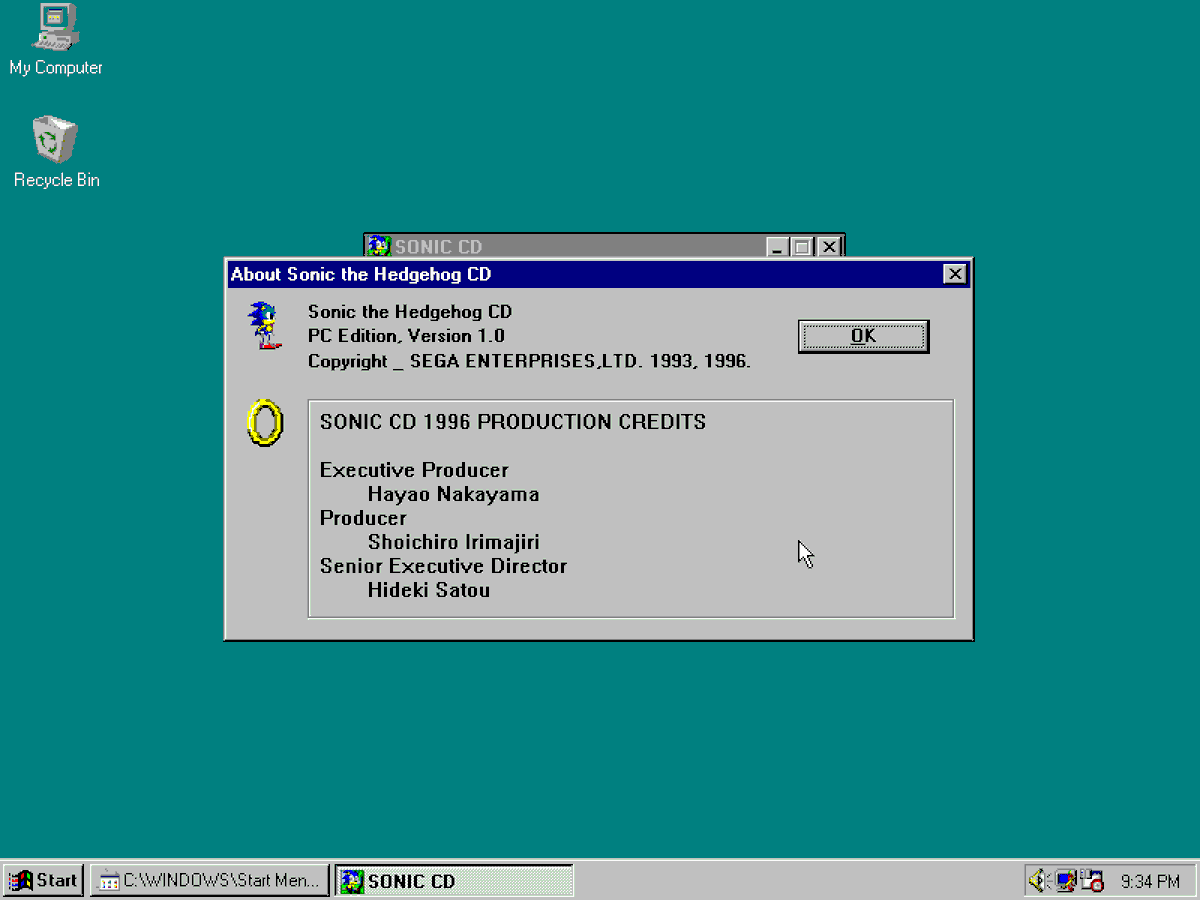Click the "Senior Executive Director" credit heading
This screenshot has height=900, width=1200.
tap(443, 566)
